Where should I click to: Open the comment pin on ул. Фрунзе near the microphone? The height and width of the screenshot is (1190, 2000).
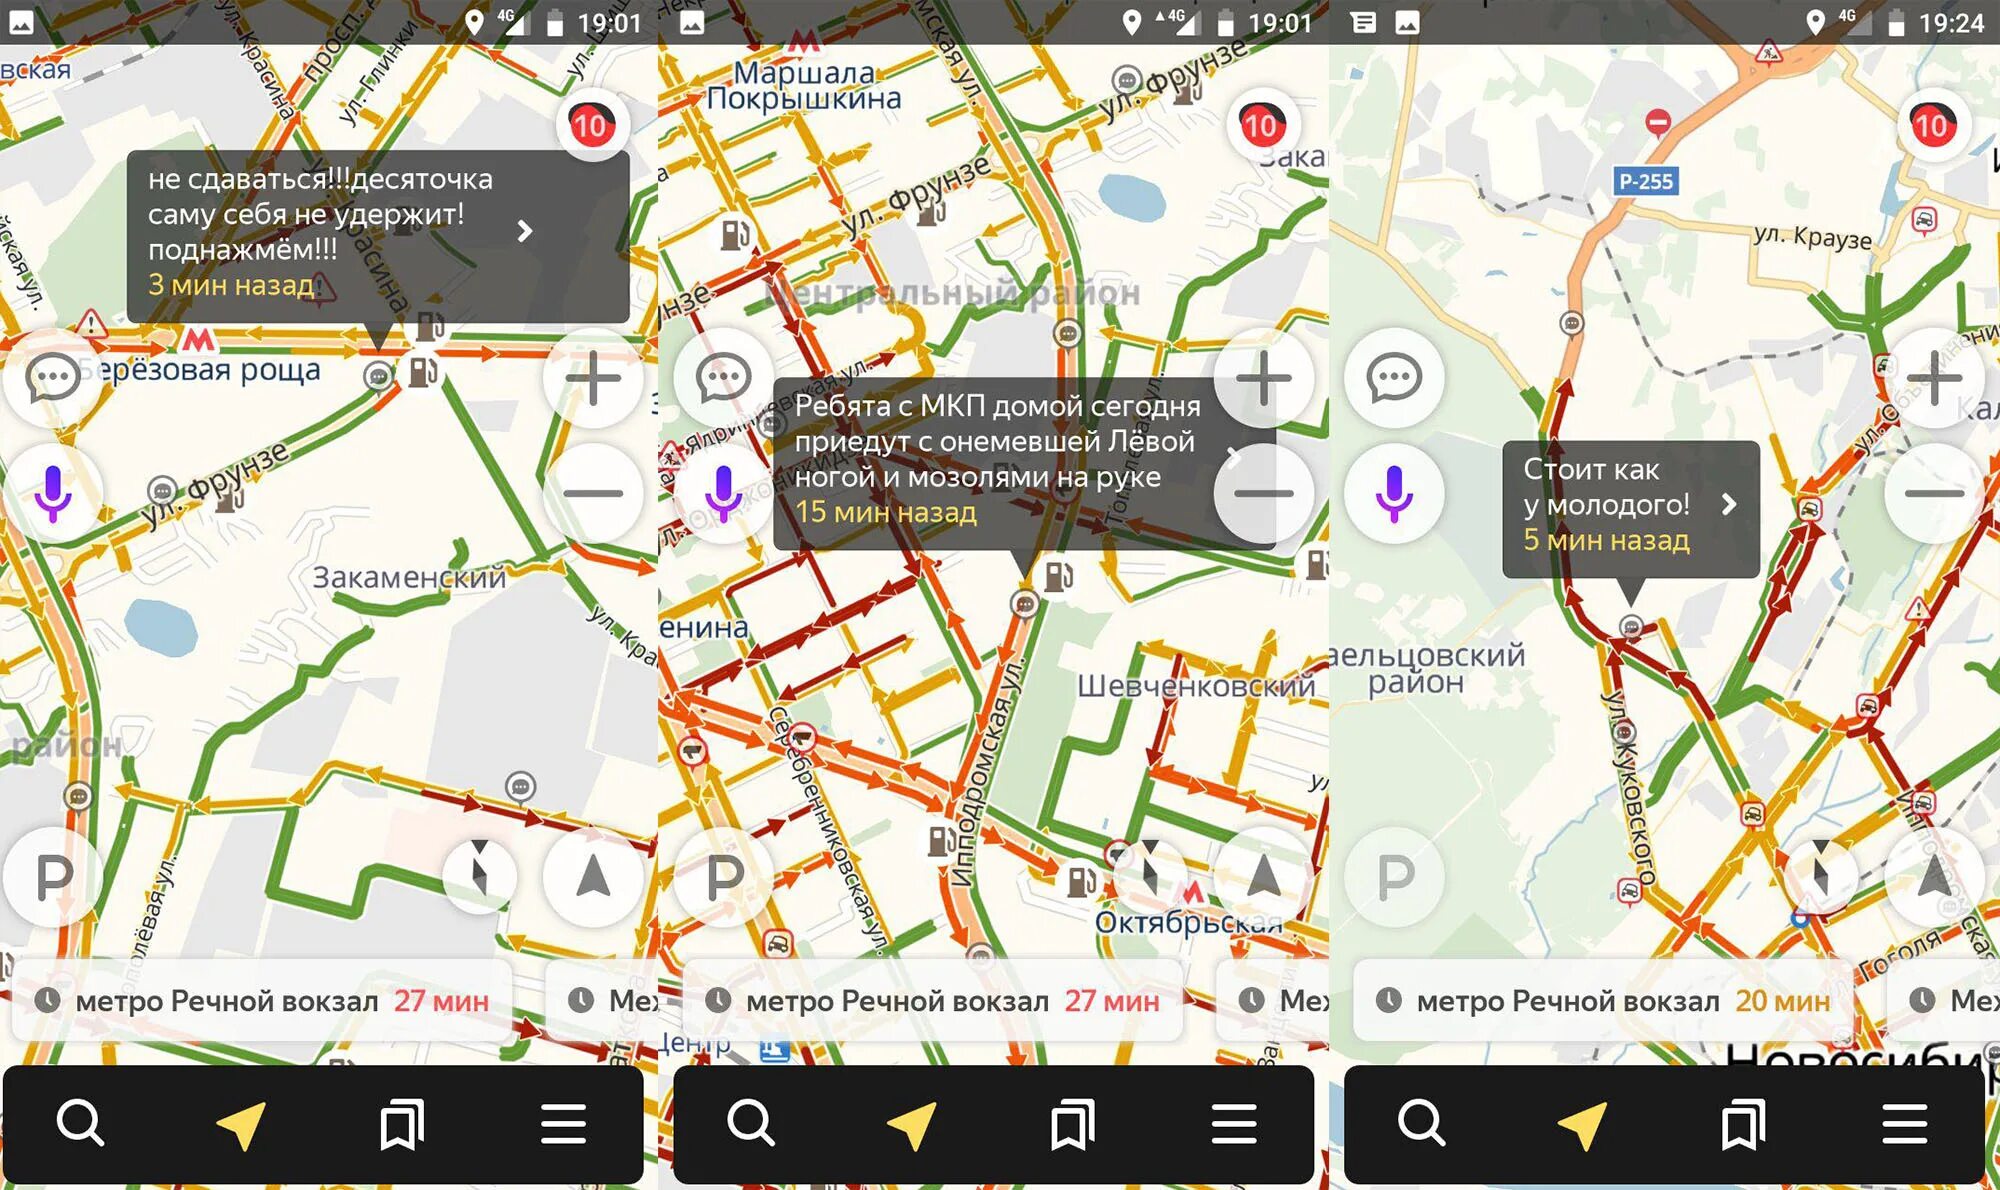pos(161,490)
